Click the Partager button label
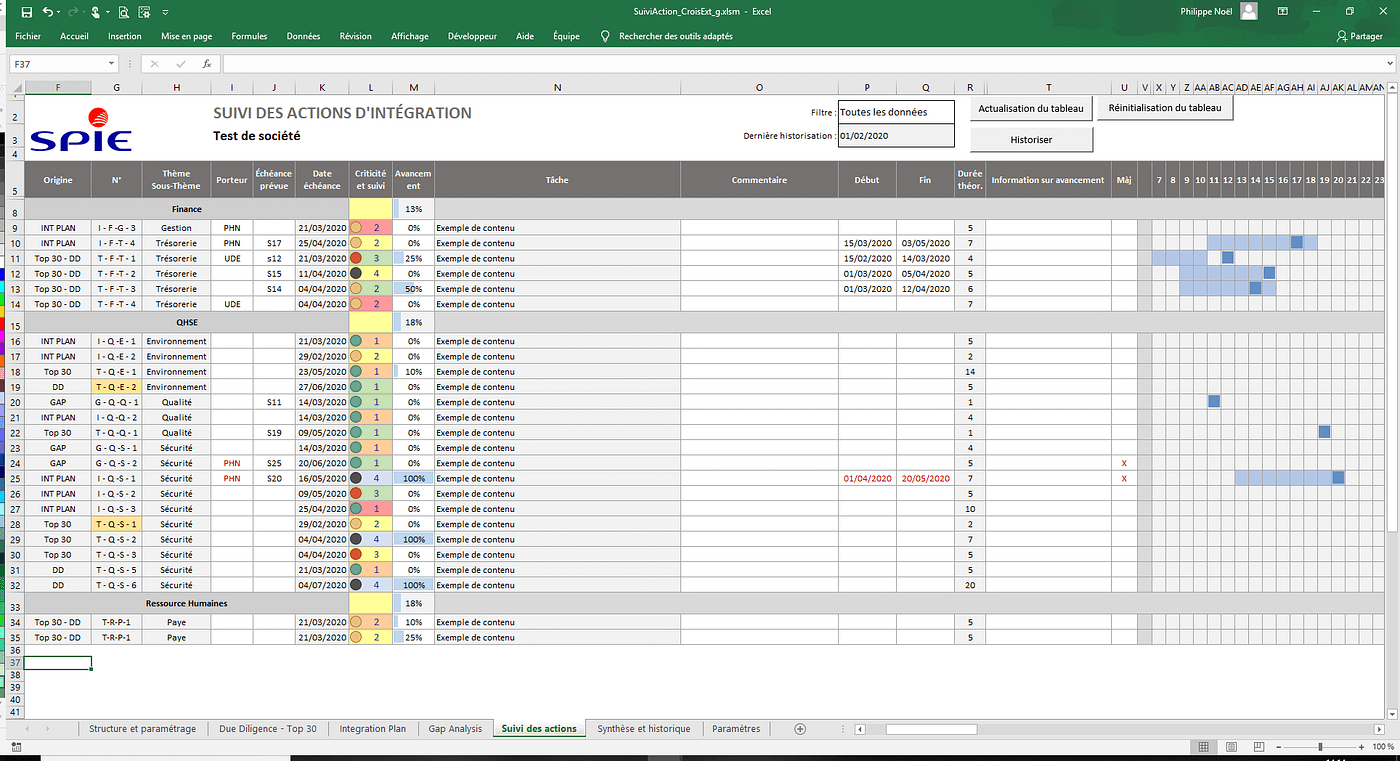The width and height of the screenshot is (1400, 761). [x=1366, y=36]
